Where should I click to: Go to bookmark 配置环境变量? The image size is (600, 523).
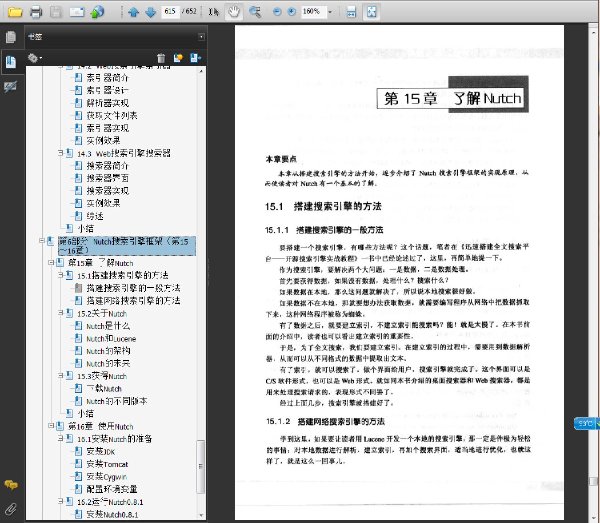click(111, 489)
